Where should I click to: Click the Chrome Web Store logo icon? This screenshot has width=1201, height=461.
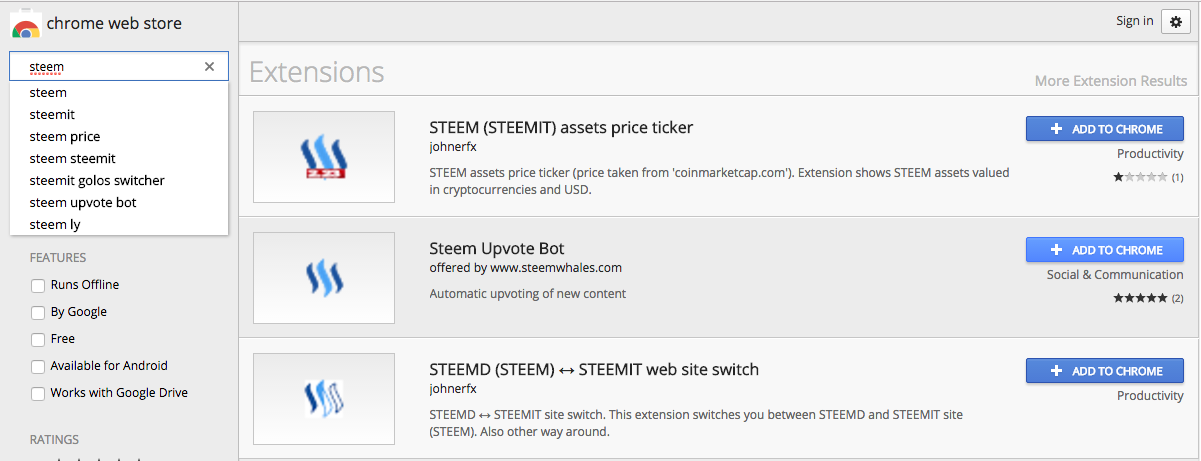[25, 23]
